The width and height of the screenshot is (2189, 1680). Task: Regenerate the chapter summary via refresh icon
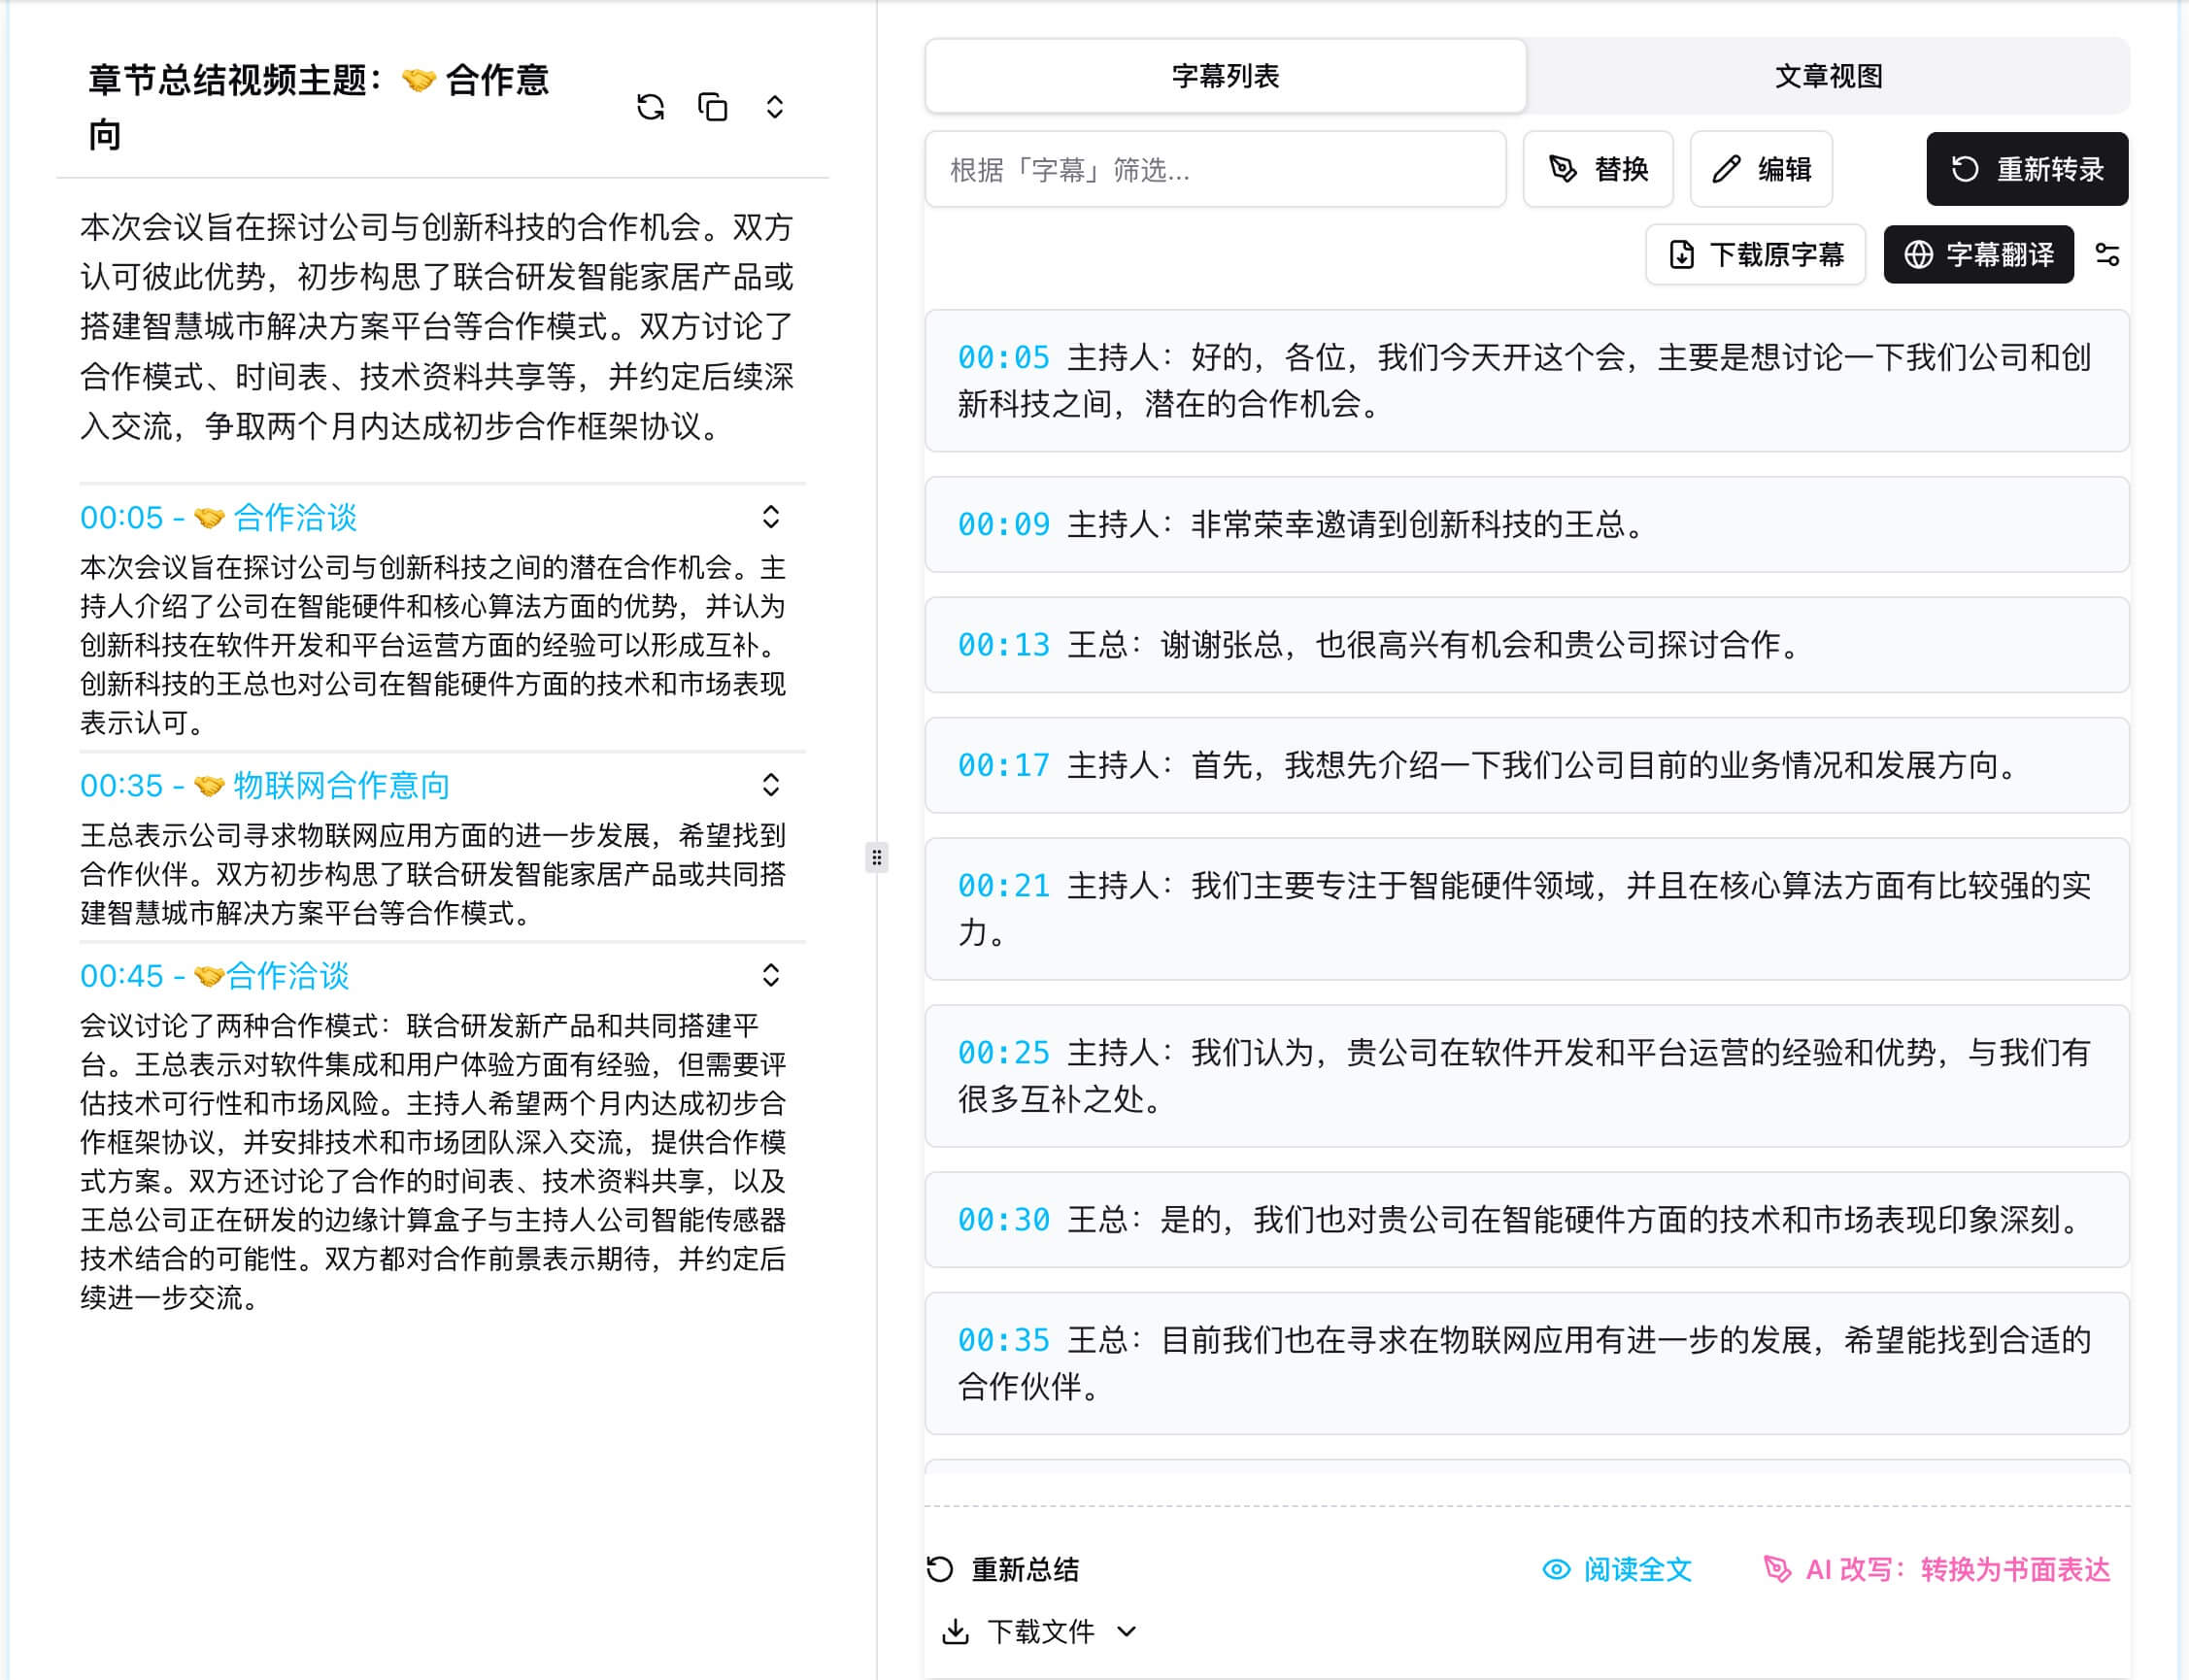coord(650,107)
